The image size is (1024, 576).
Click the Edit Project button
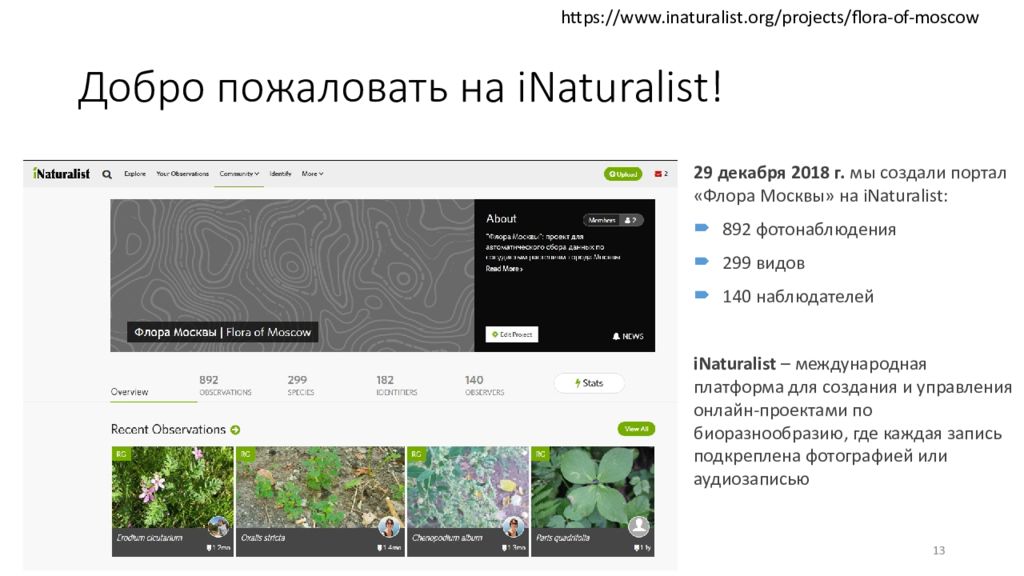[x=512, y=334]
